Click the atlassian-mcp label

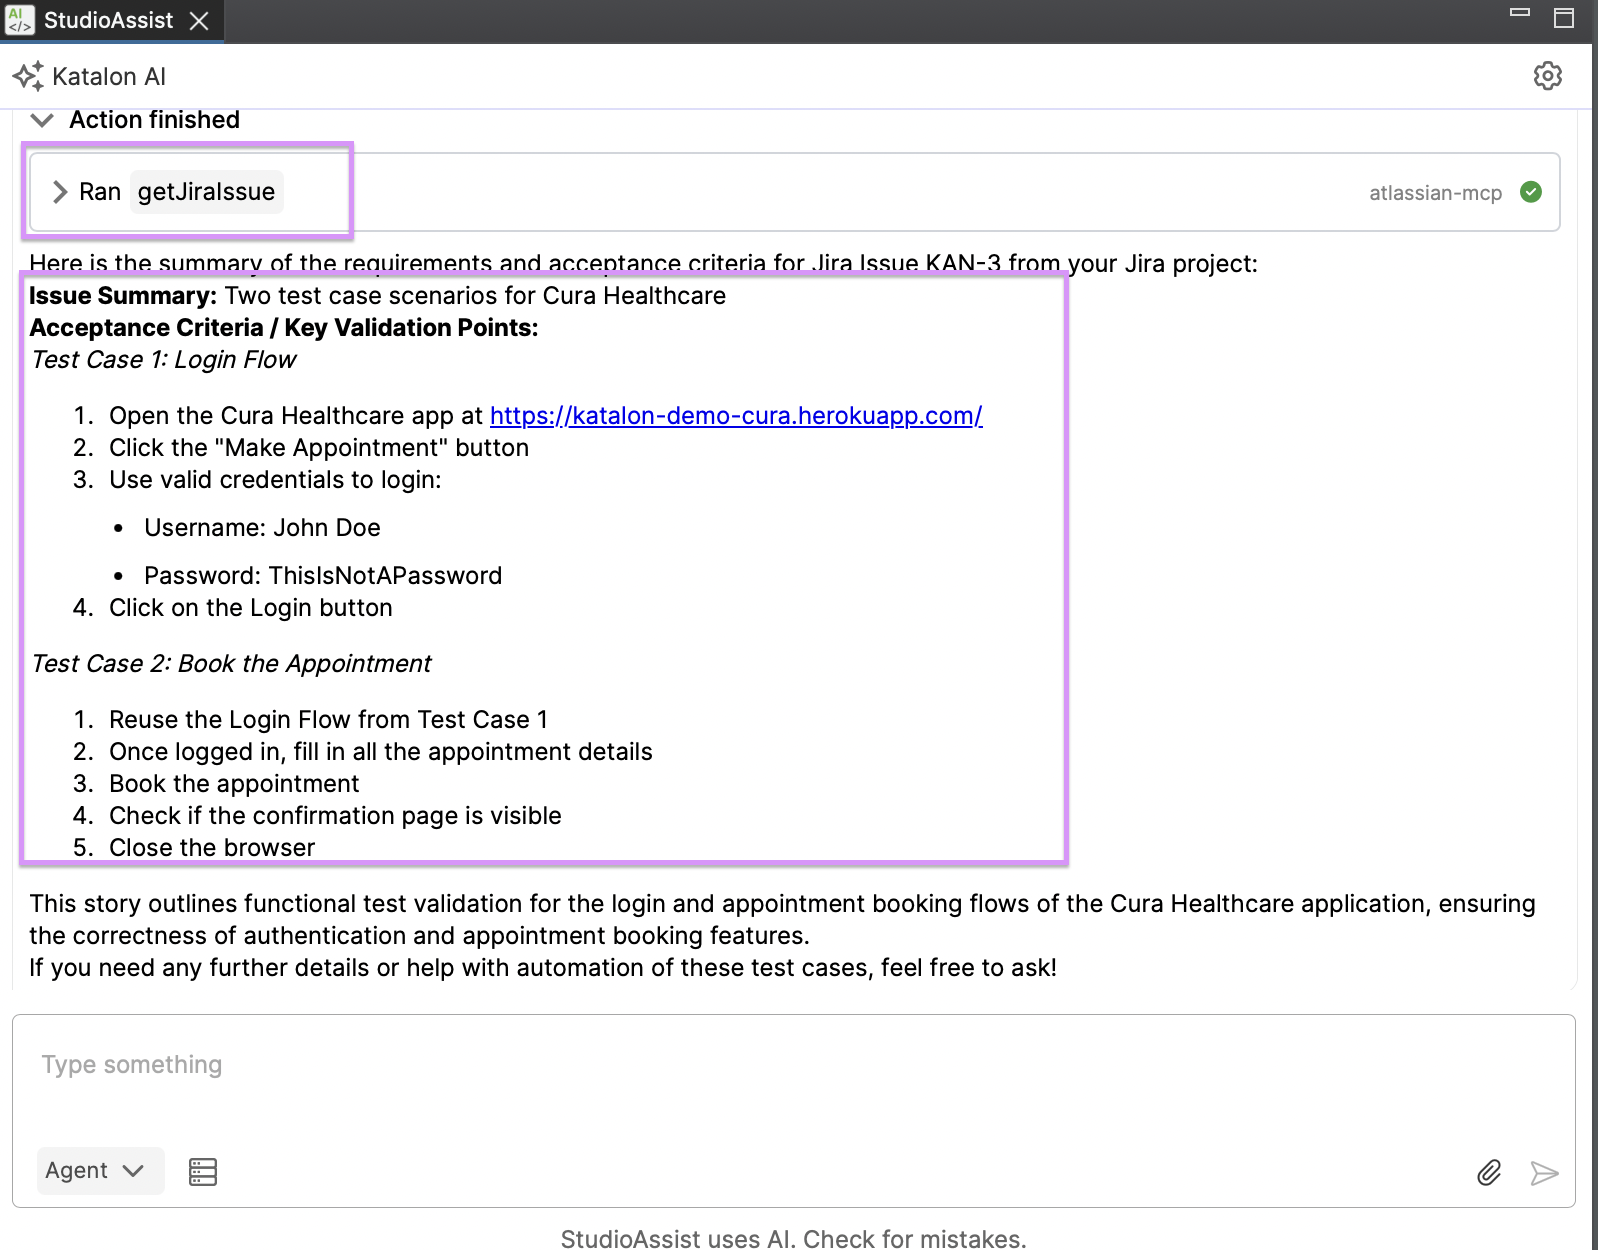pyautogui.click(x=1435, y=193)
